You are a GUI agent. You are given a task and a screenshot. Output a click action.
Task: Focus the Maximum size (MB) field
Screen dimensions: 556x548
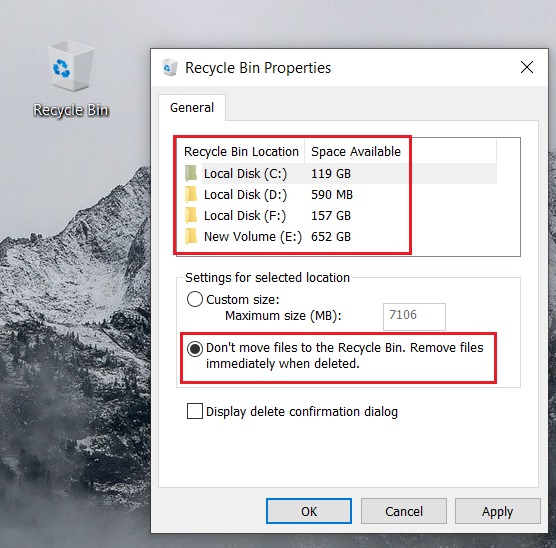(414, 316)
